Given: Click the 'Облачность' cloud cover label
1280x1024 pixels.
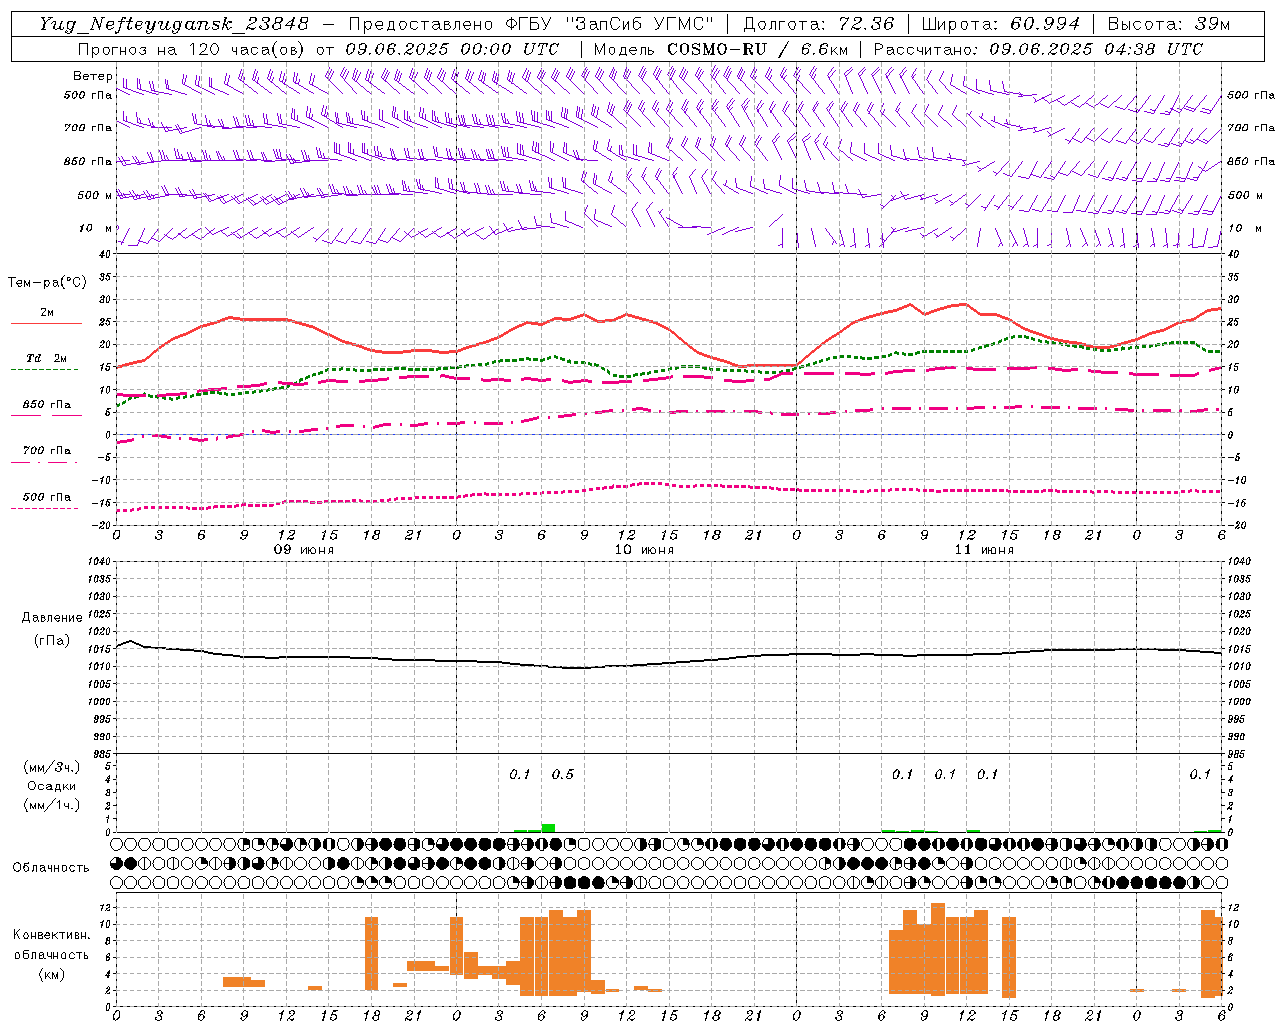Looking at the screenshot, I should pos(51,867).
